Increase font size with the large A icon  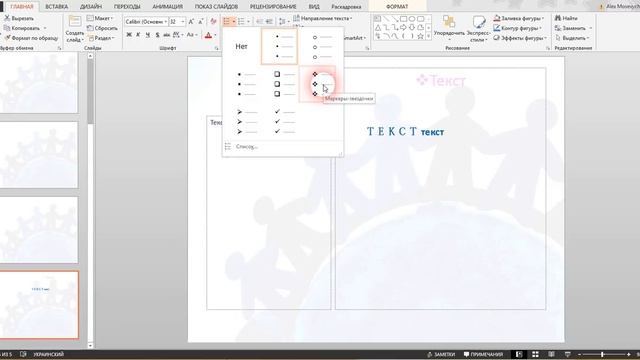(x=191, y=22)
